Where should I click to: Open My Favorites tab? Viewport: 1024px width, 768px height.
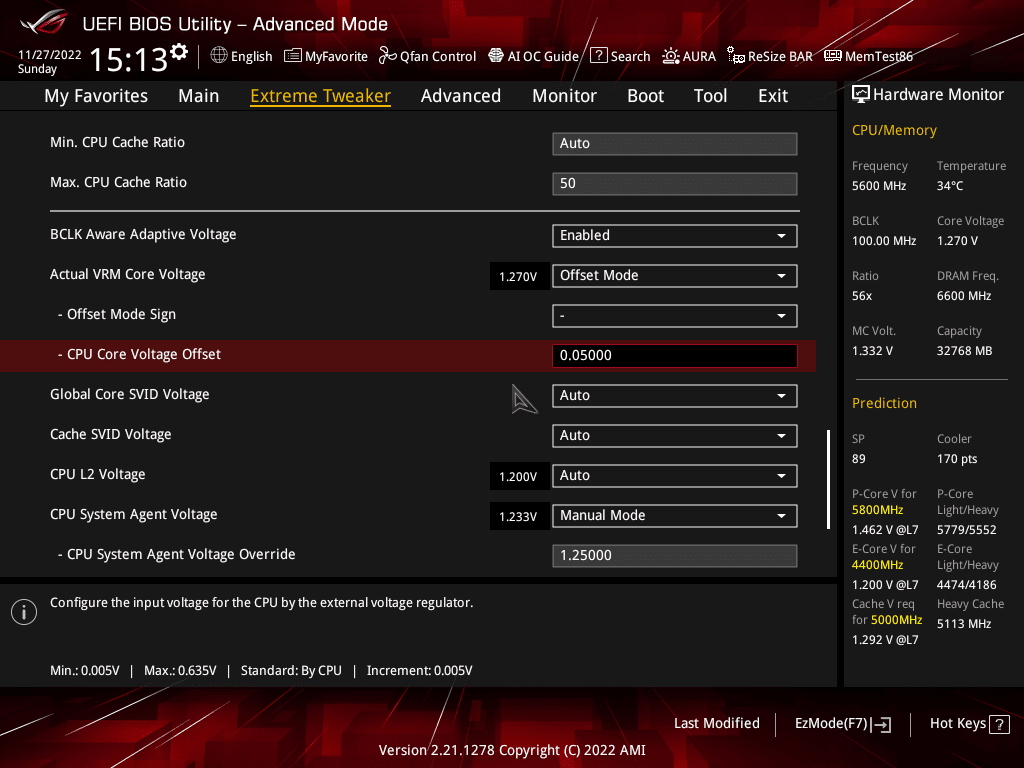click(x=96, y=96)
